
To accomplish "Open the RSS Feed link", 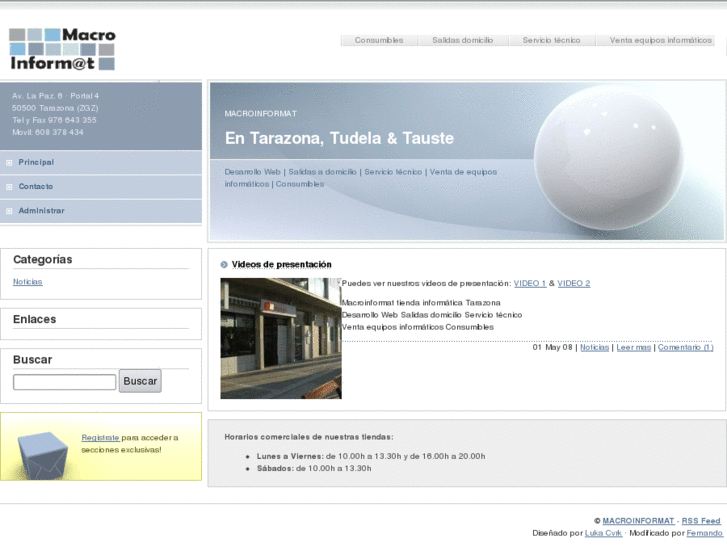I will (701, 521).
